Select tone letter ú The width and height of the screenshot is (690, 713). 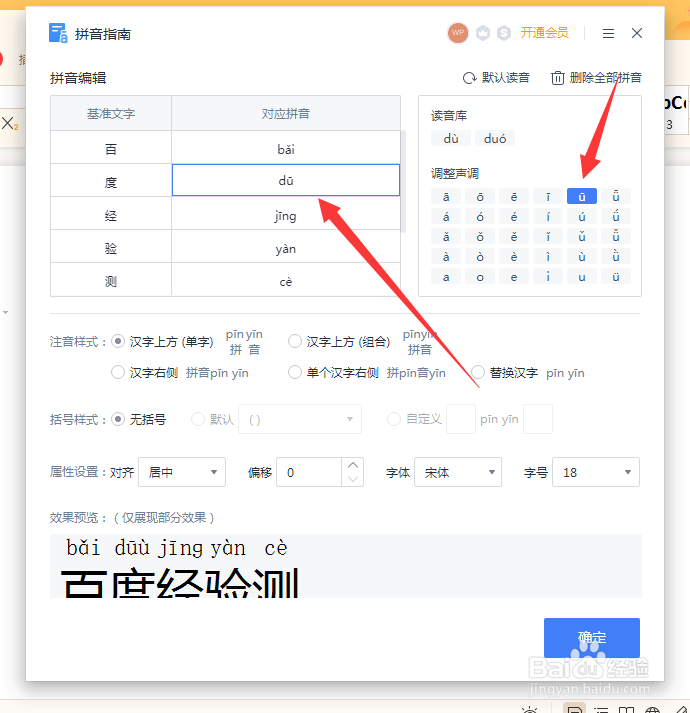point(582,216)
